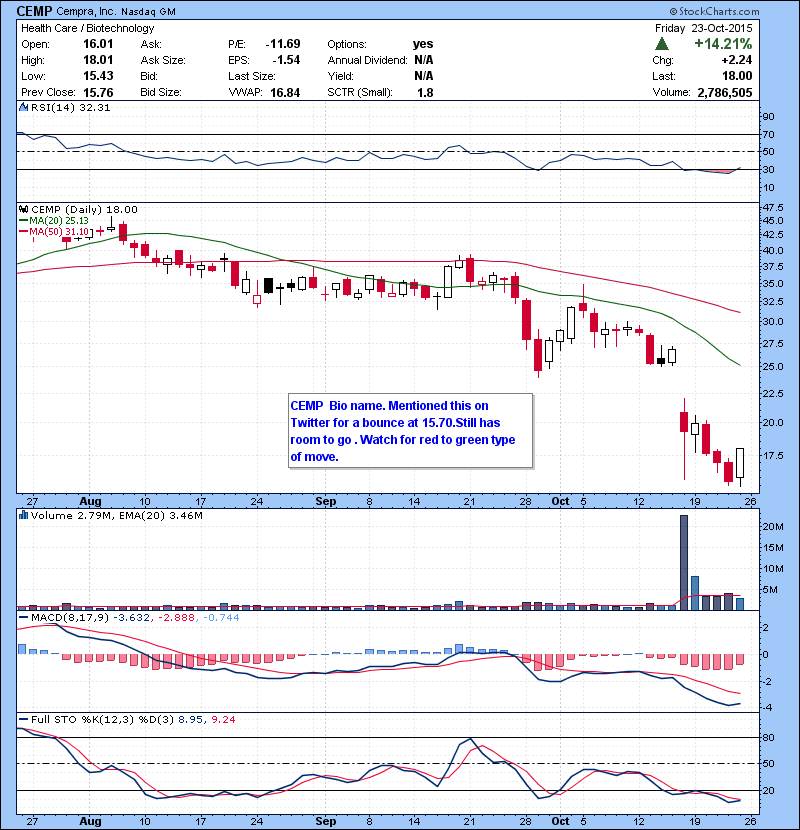Click the SCTR (Small) value 1.8
This screenshot has width=800, height=830.
(424, 93)
